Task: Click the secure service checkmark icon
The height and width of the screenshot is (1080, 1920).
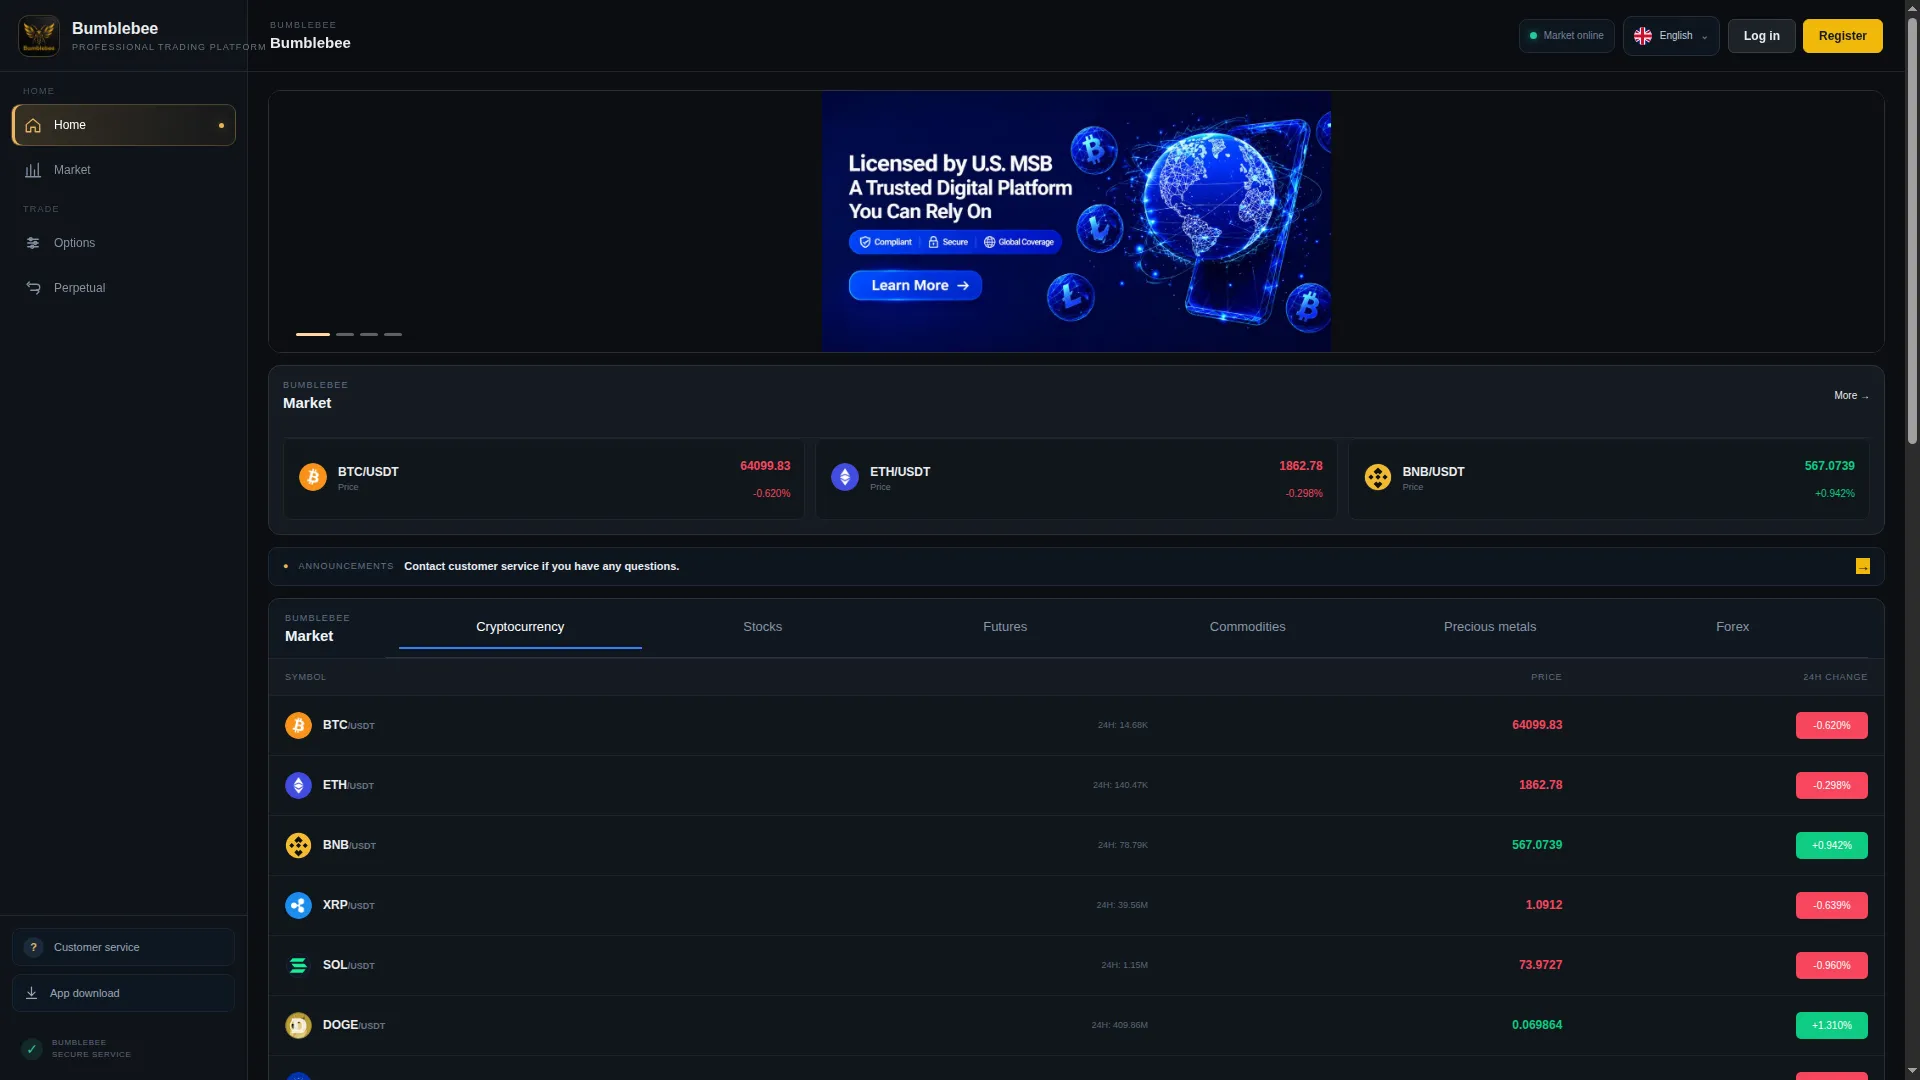Action: [x=32, y=1049]
